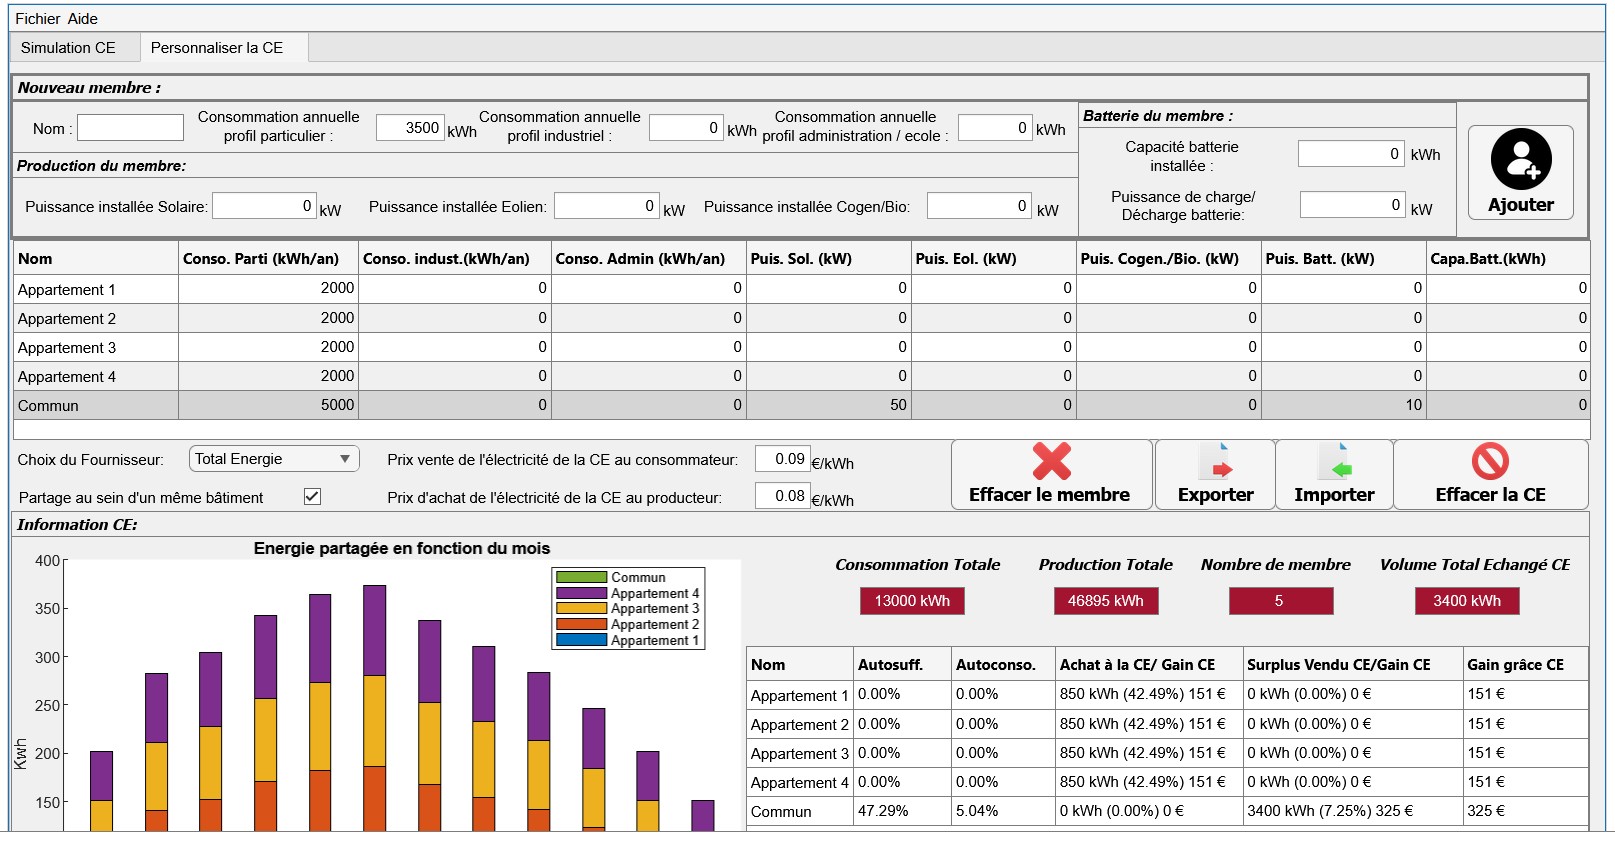Screen dimensions: 1615x851
Task: Click the Nom input field
Action: tap(131, 127)
